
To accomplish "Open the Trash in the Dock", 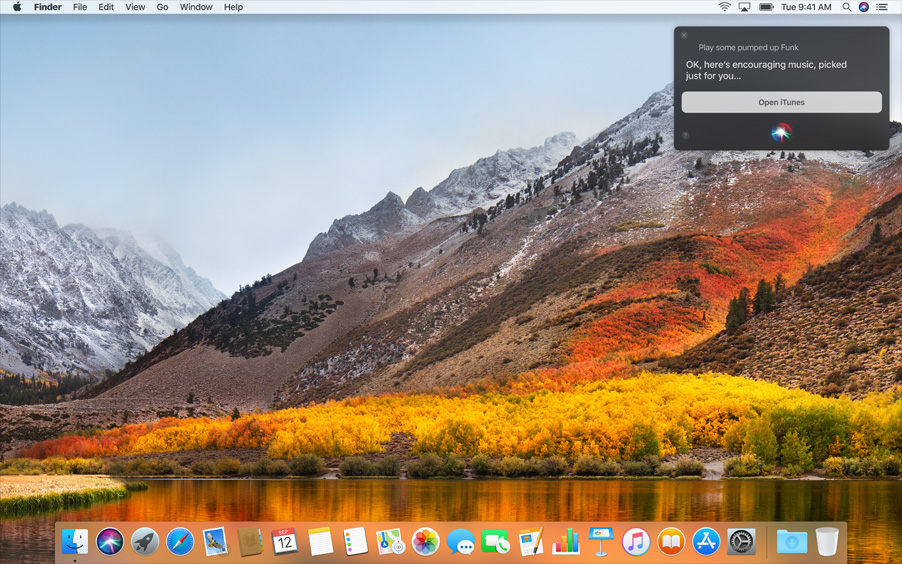I will tap(827, 542).
